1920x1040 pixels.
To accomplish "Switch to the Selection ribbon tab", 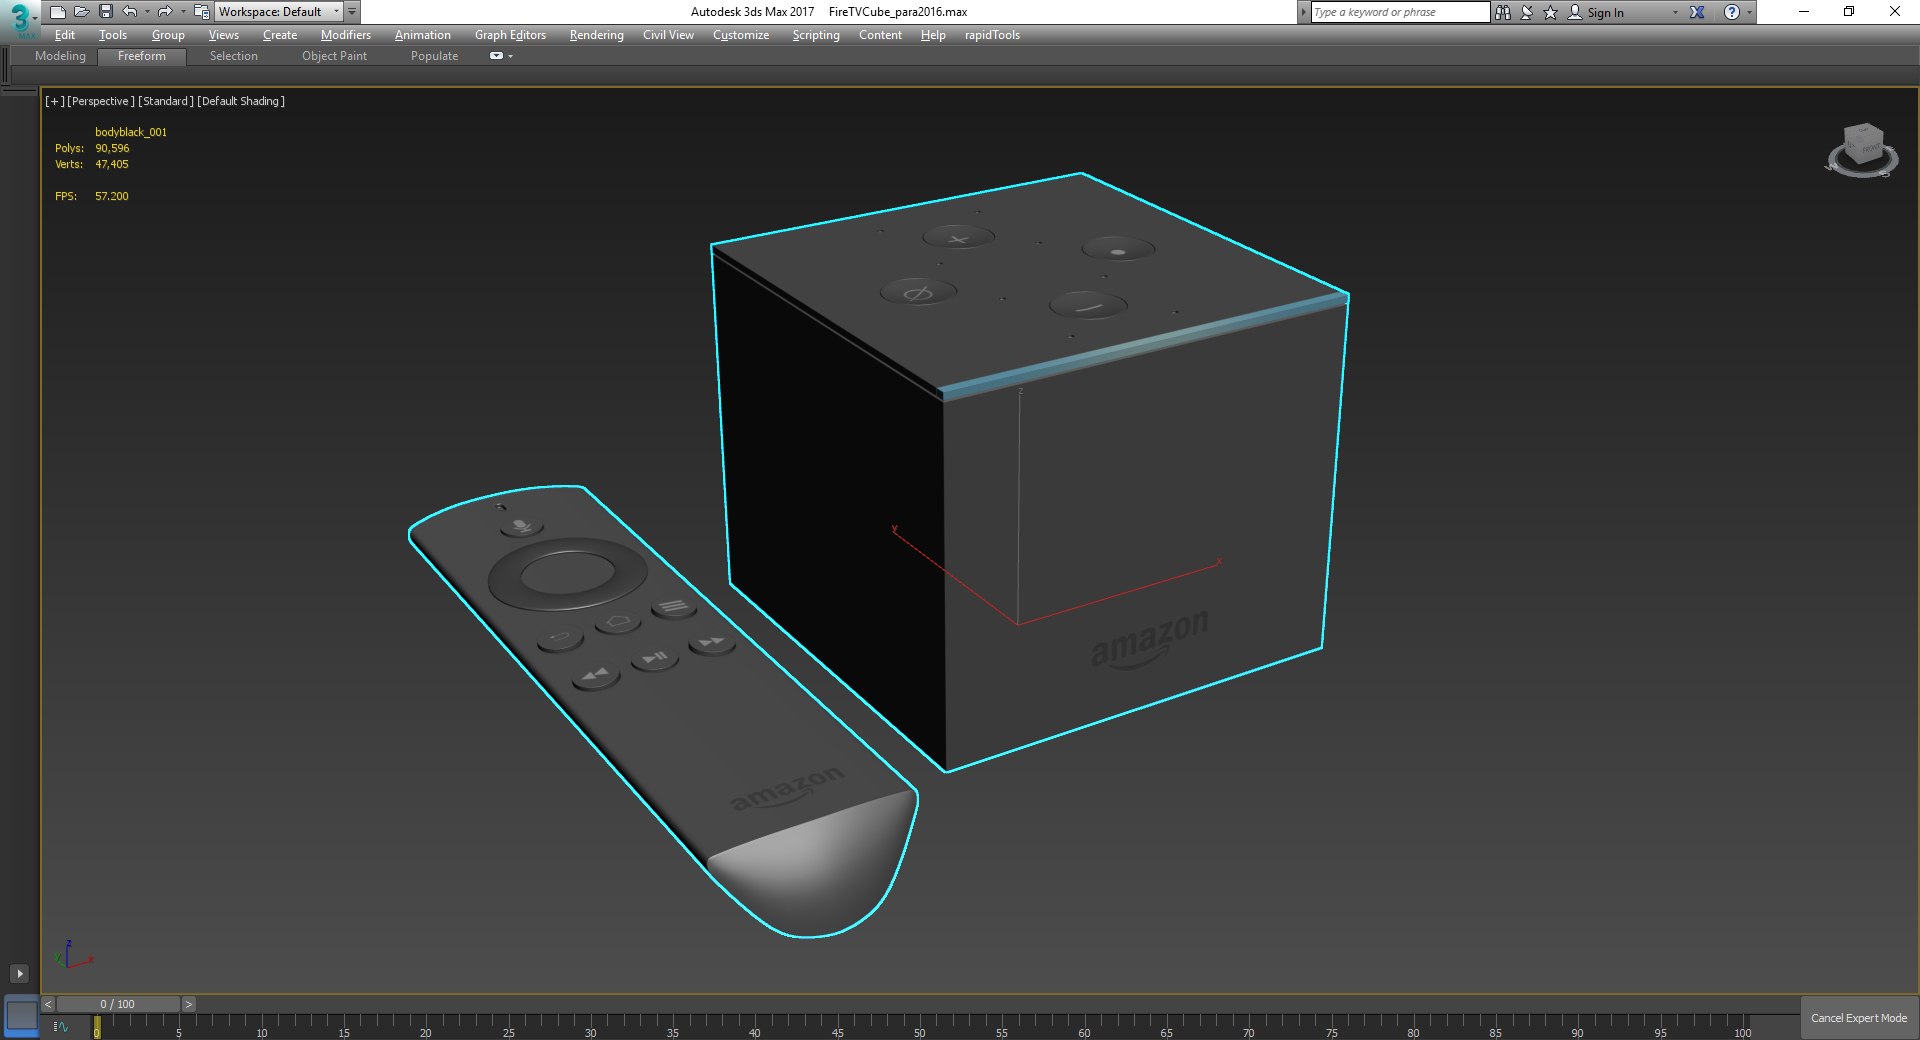I will click(234, 56).
